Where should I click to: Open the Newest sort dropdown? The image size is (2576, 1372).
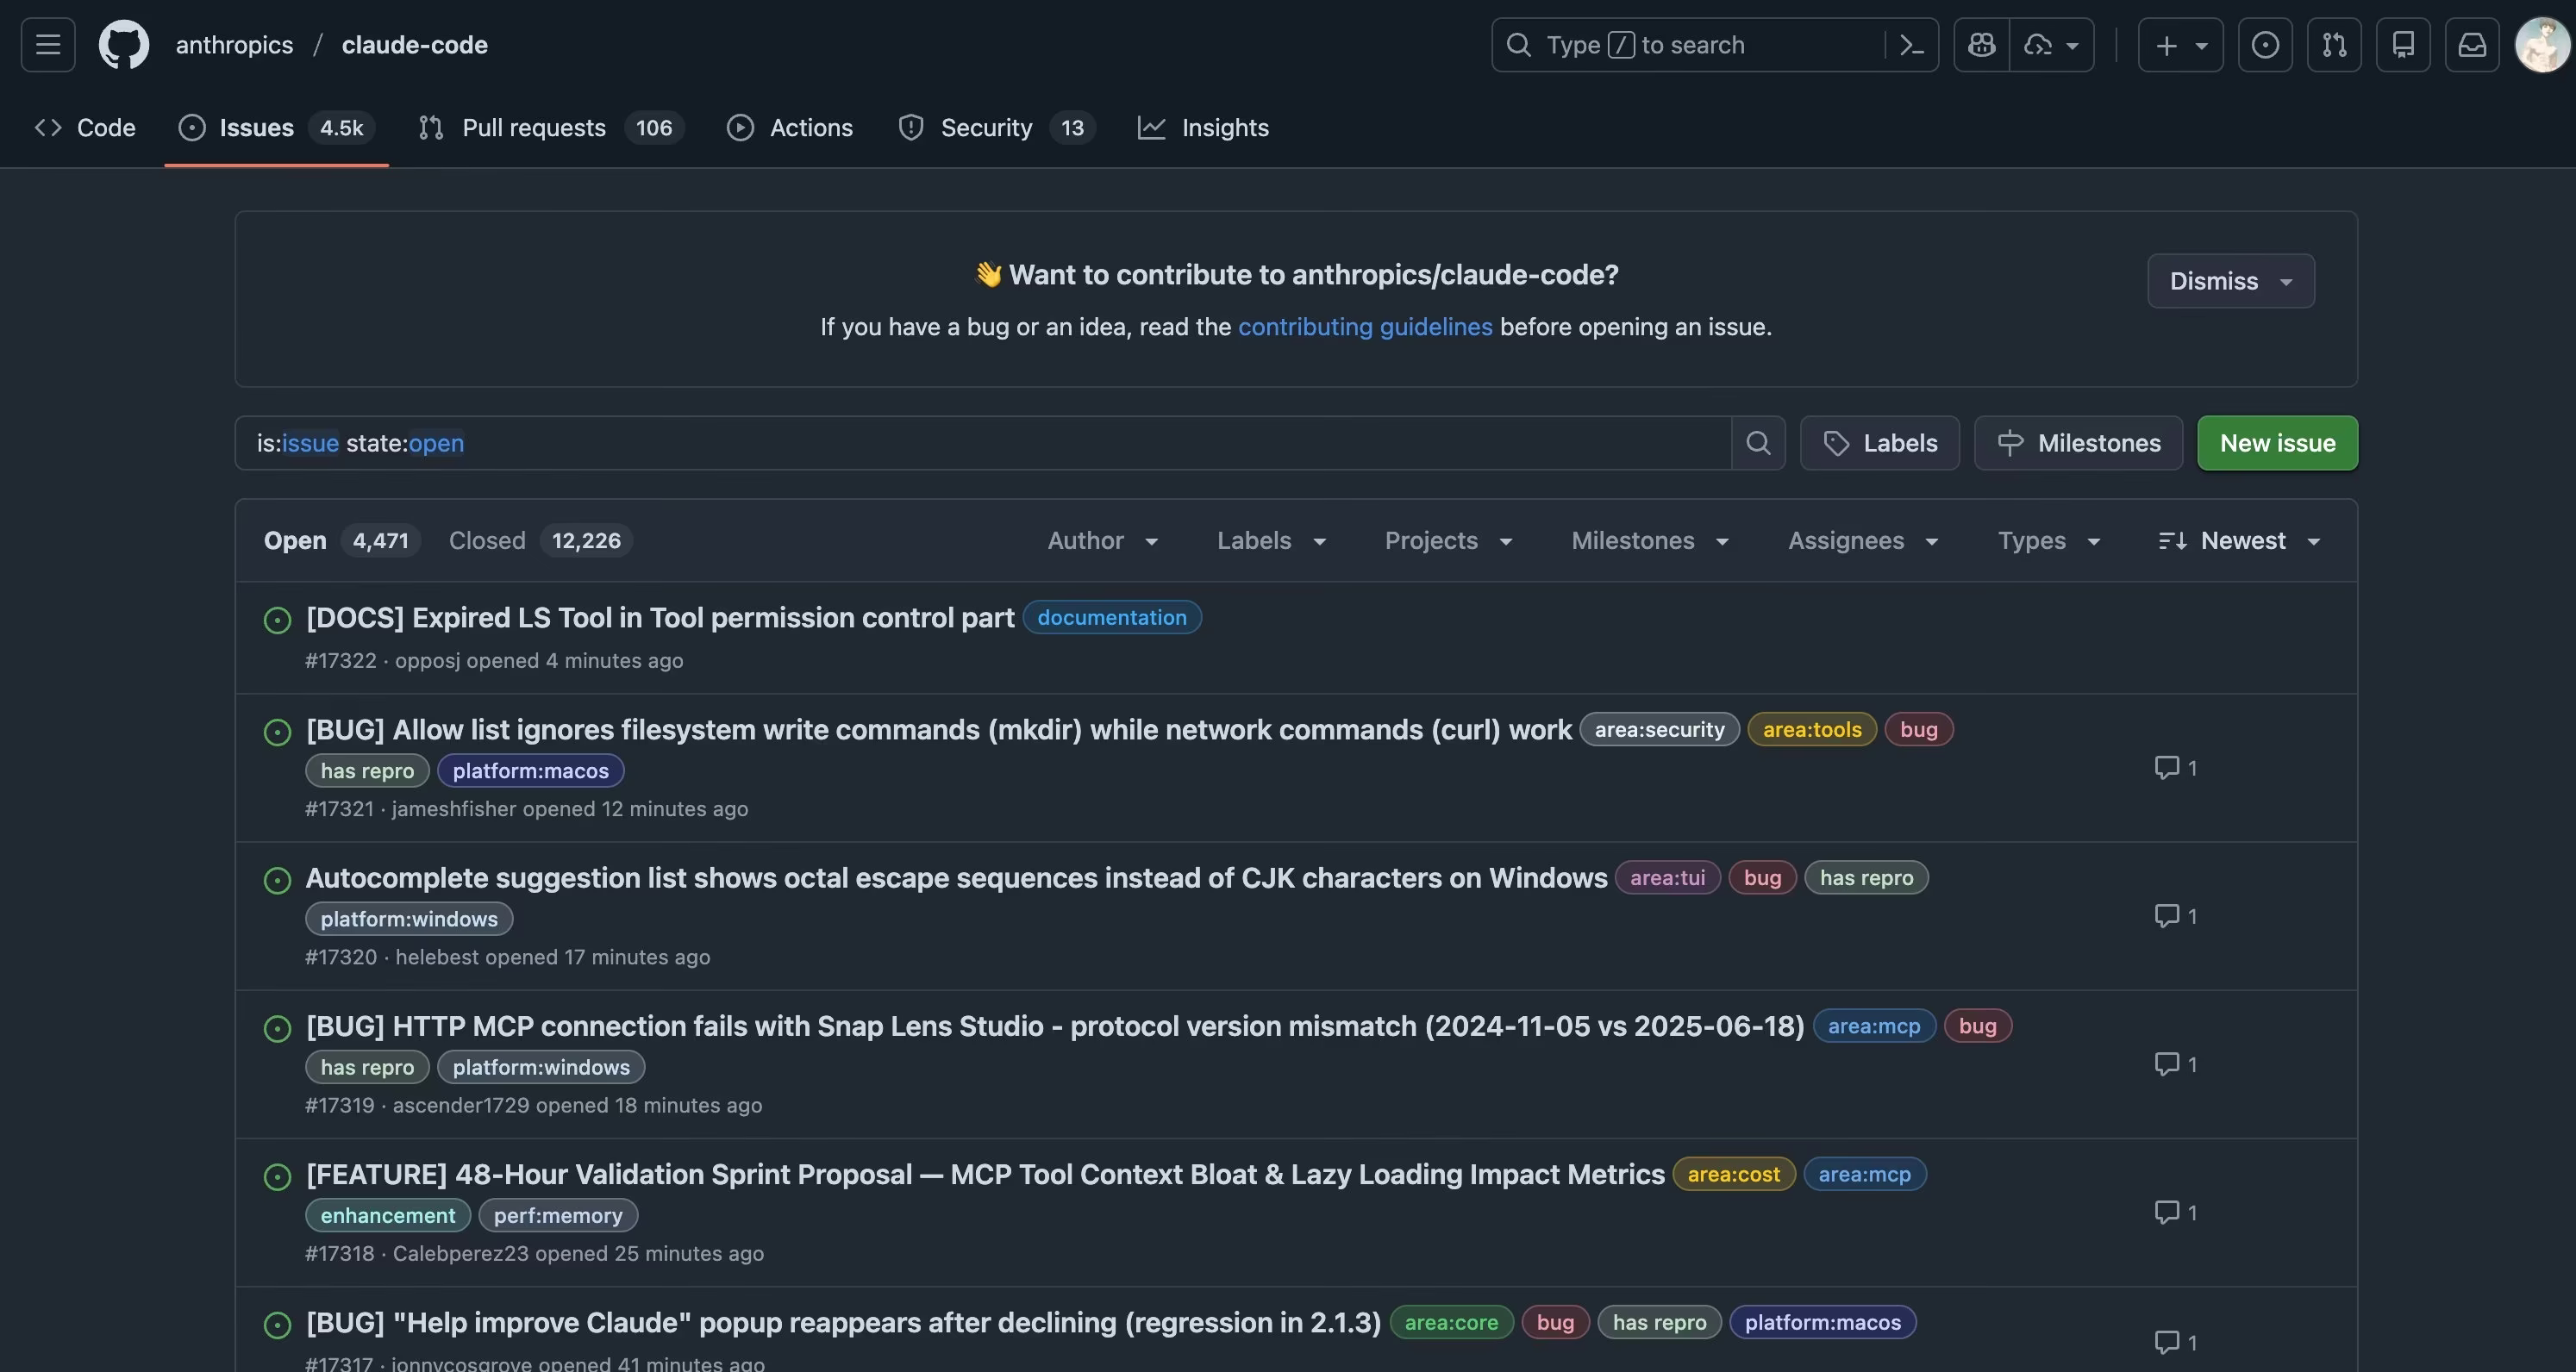coord(2239,541)
